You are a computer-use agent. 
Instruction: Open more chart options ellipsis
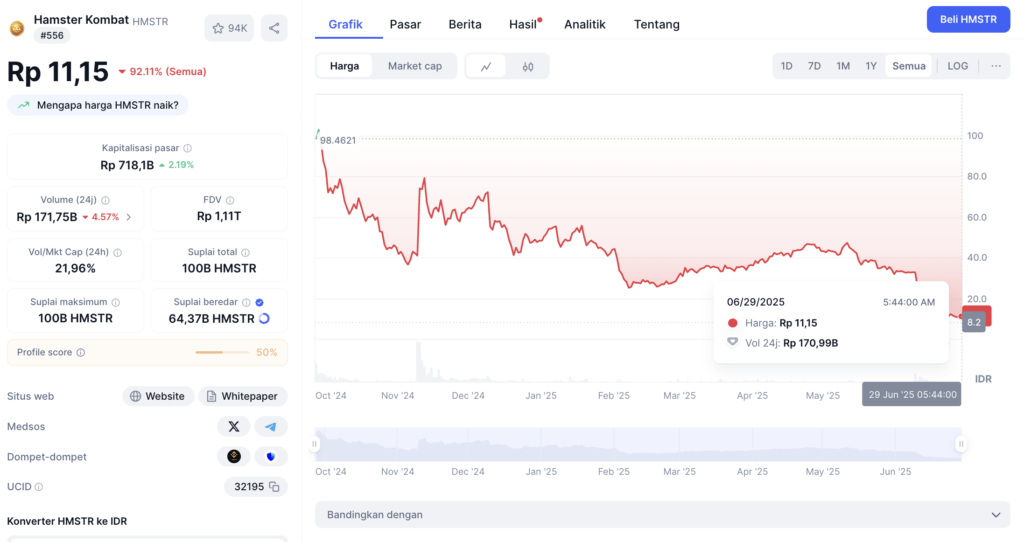coord(996,66)
